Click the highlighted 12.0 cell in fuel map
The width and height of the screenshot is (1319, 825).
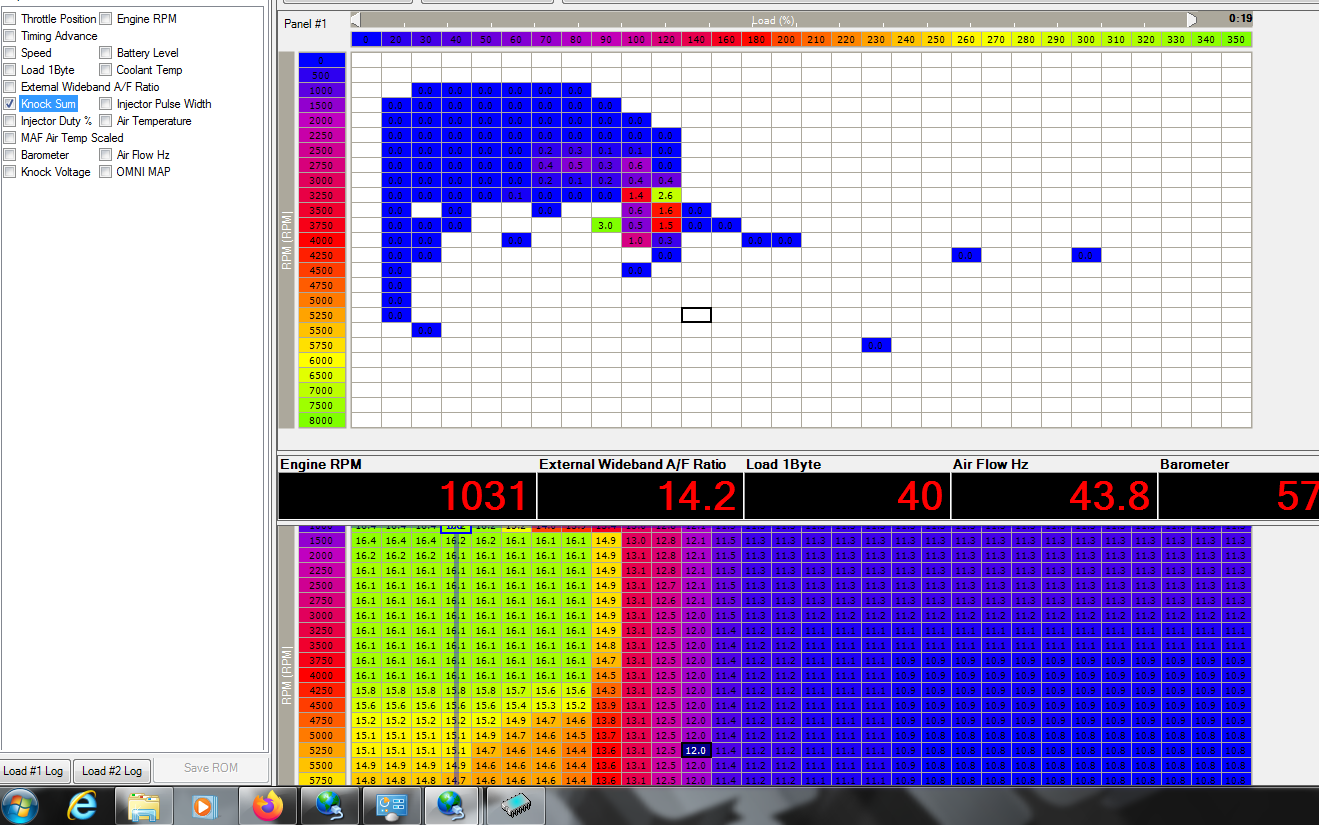click(696, 750)
